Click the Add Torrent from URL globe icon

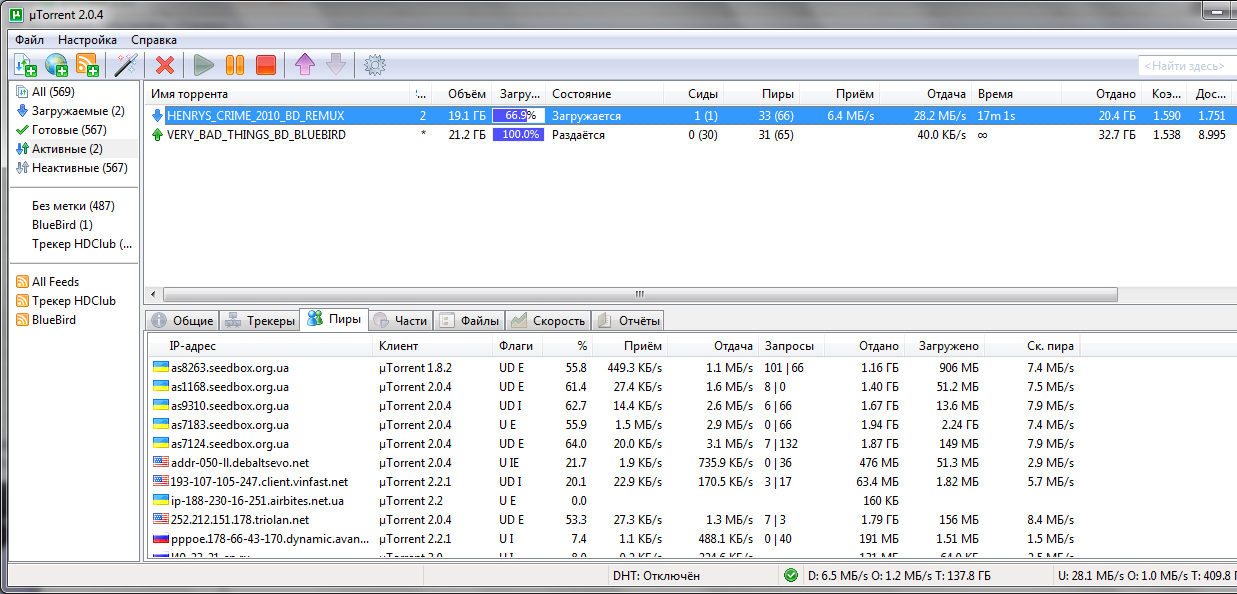coord(56,65)
